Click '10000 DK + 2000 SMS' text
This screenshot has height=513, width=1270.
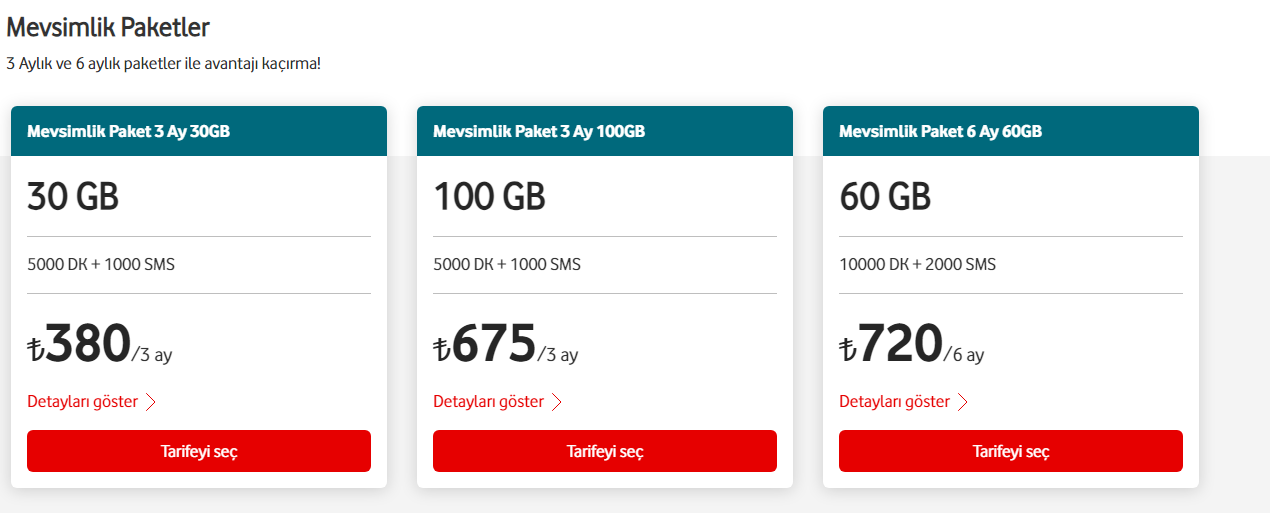(917, 265)
